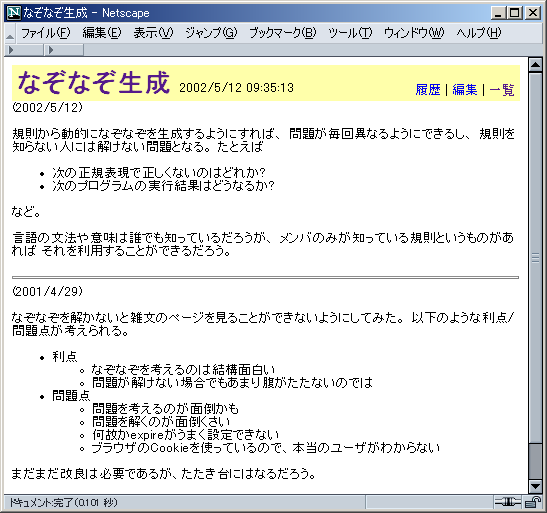This screenshot has height=513, width=547.
Task: Follow the 編集 link in the page header
Action: pyautogui.click(x=465, y=90)
